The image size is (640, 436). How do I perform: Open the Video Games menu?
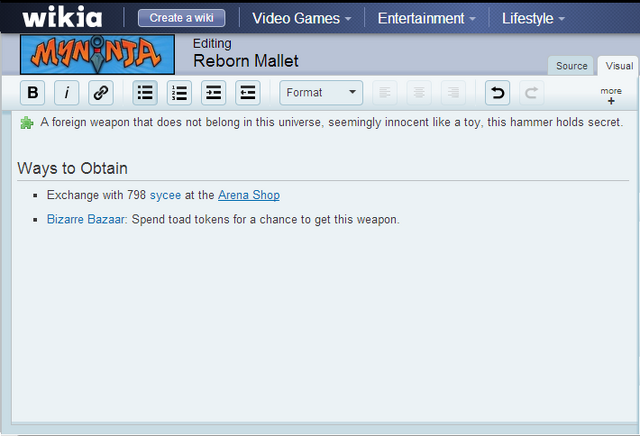pos(302,18)
